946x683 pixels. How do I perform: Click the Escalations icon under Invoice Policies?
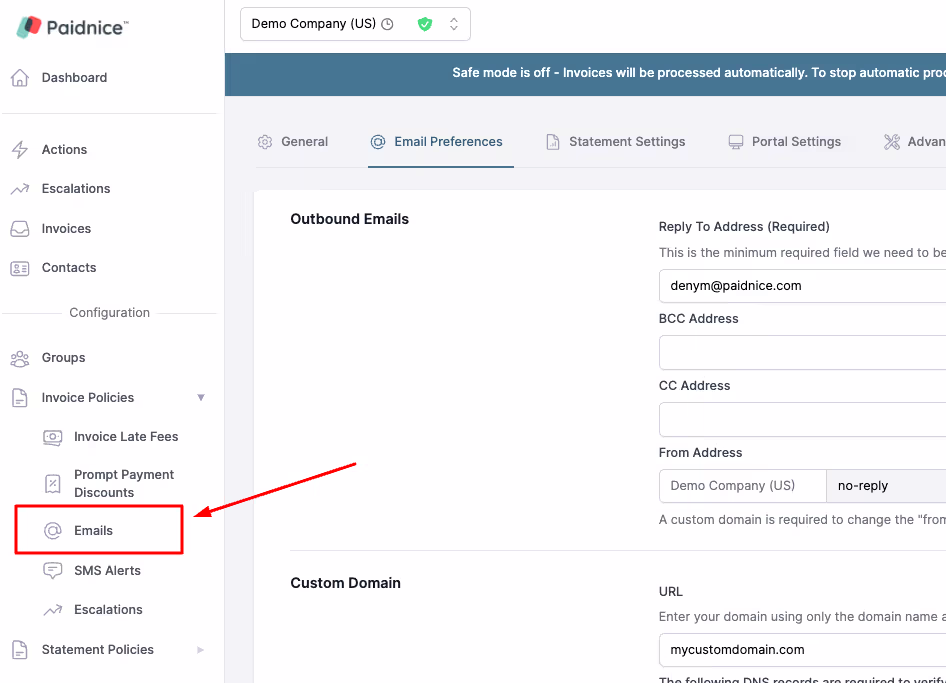[52, 610]
